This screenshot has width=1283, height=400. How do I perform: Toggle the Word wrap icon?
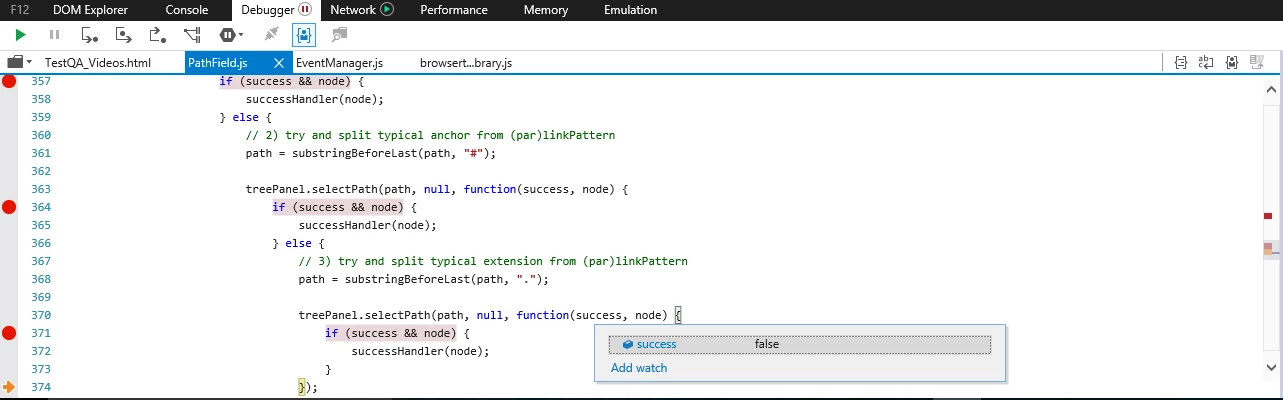(1206, 62)
